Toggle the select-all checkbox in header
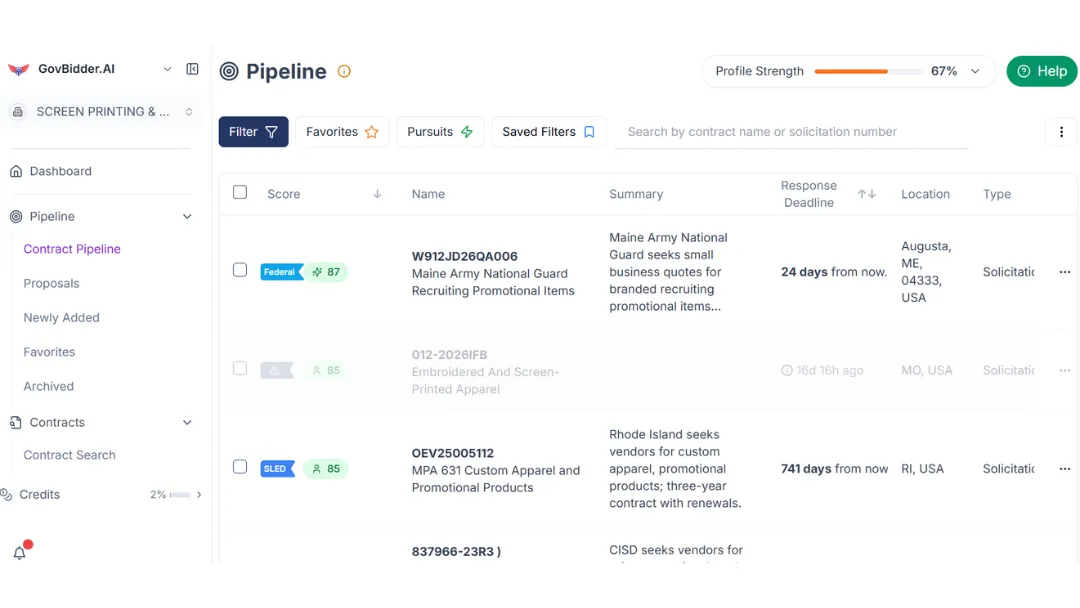The height and width of the screenshot is (608, 1080). 240,192
